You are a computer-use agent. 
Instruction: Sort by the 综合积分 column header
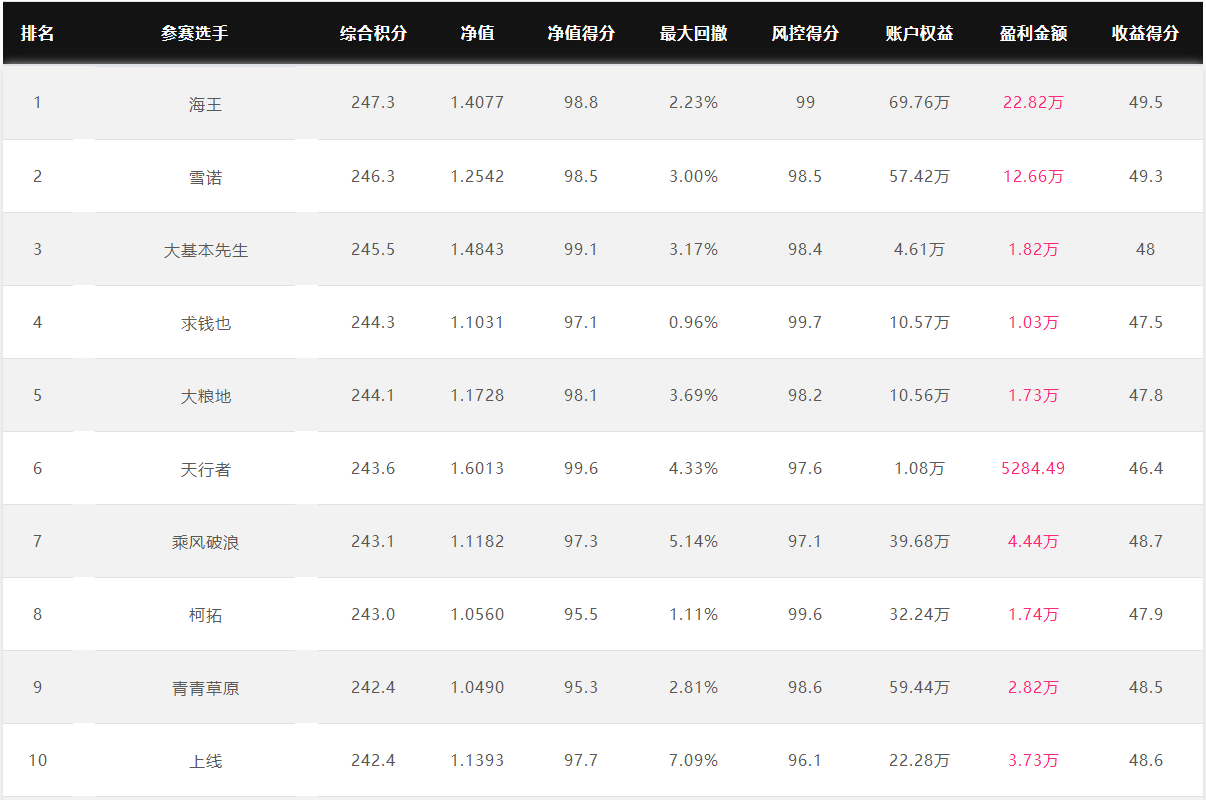coord(373,33)
